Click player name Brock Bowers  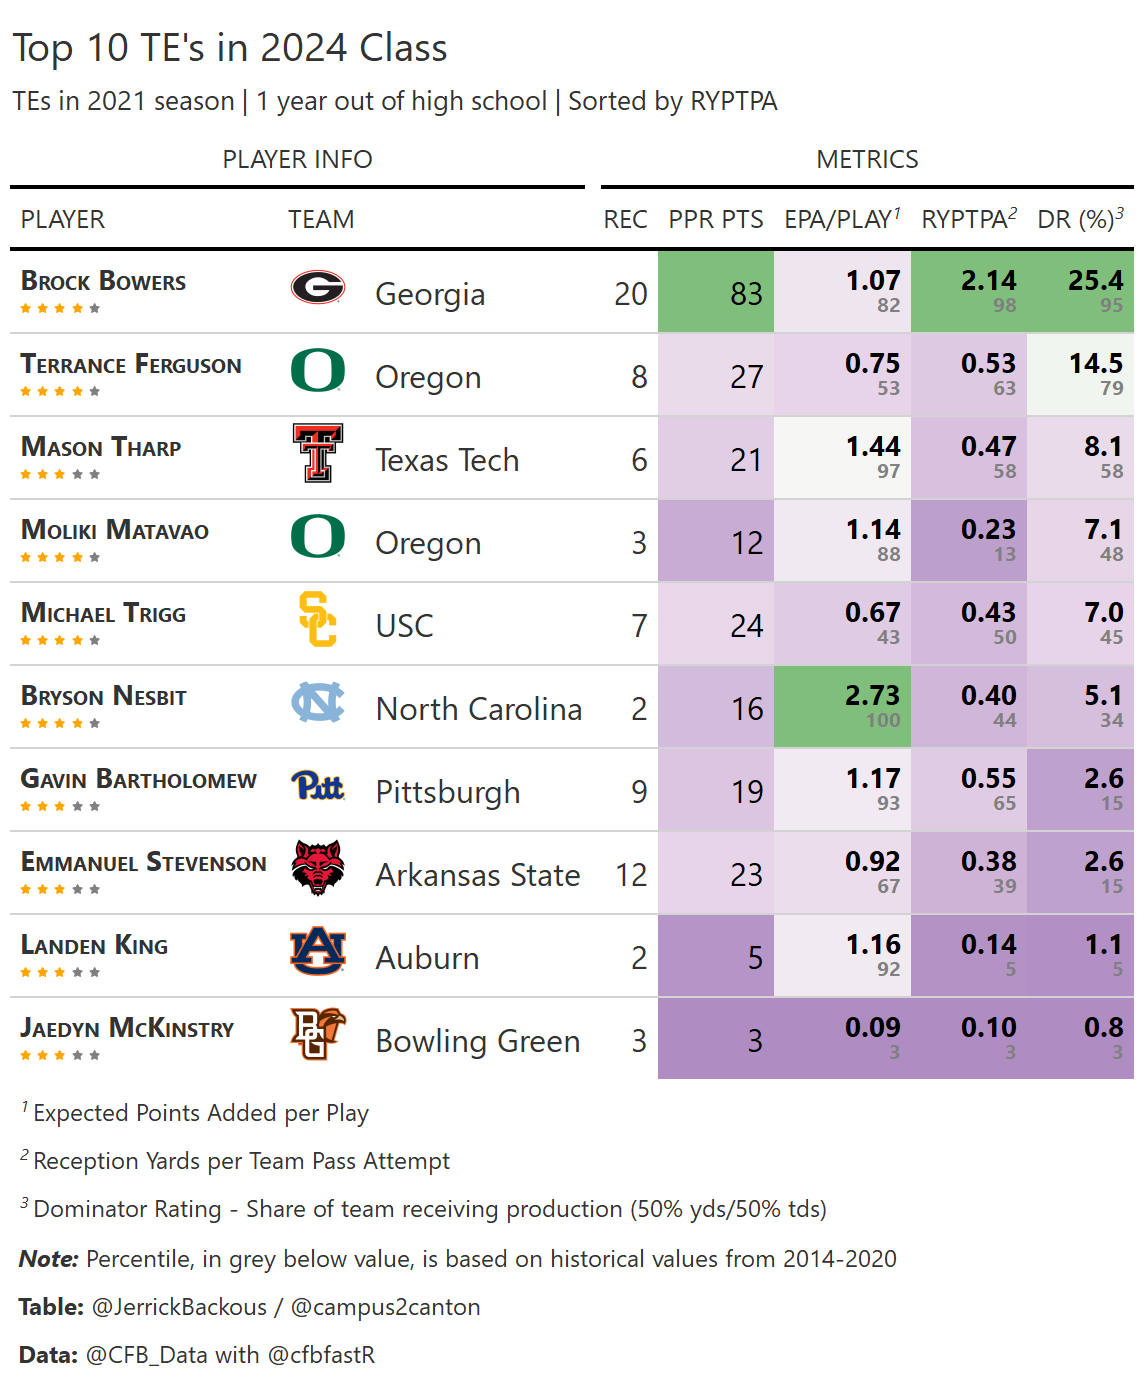(104, 282)
